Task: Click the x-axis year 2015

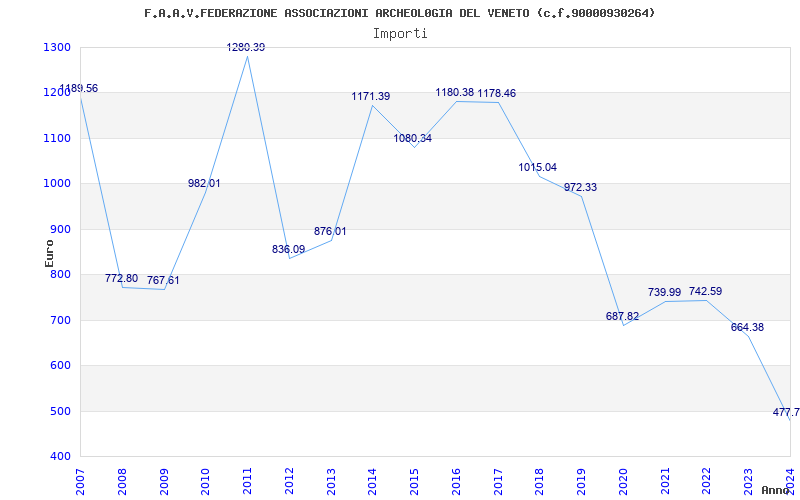Action: pos(414,482)
